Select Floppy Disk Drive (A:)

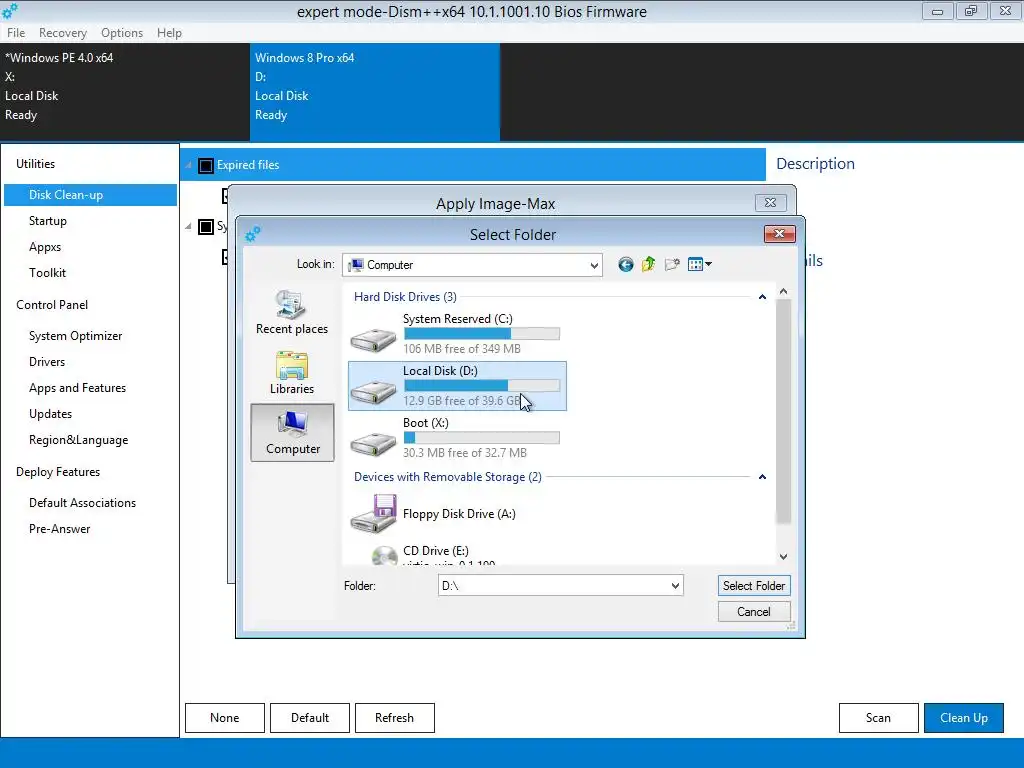tap(459, 514)
